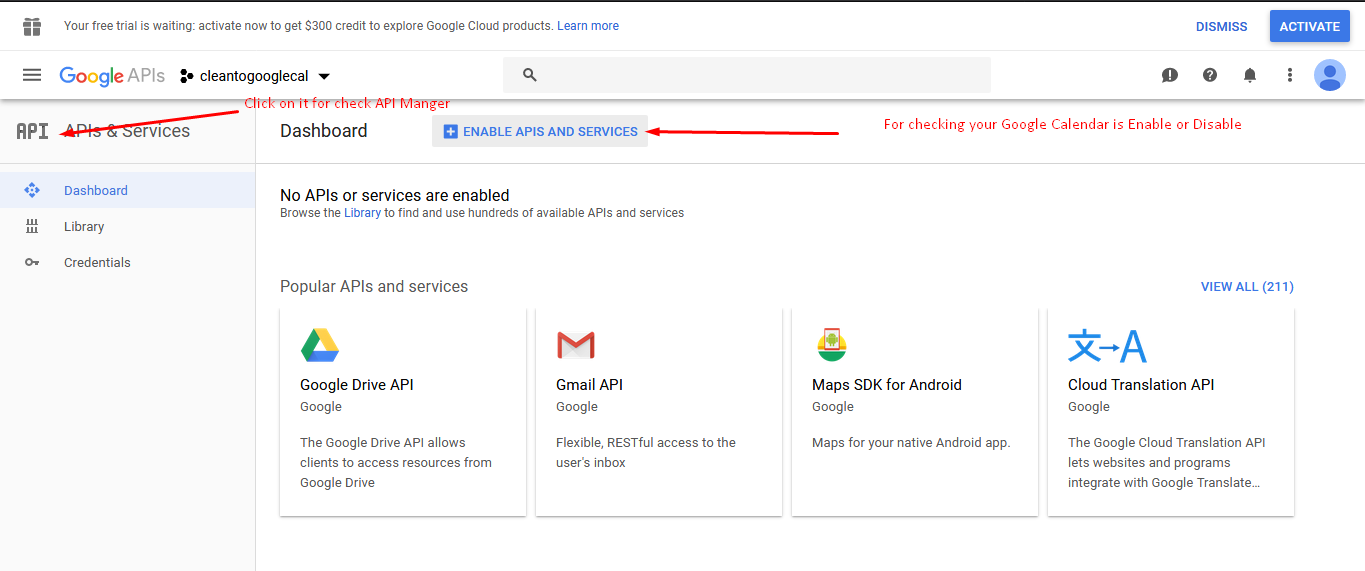The width and height of the screenshot is (1365, 571).
Task: Select the Credentials menu item
Action: (x=128, y=262)
